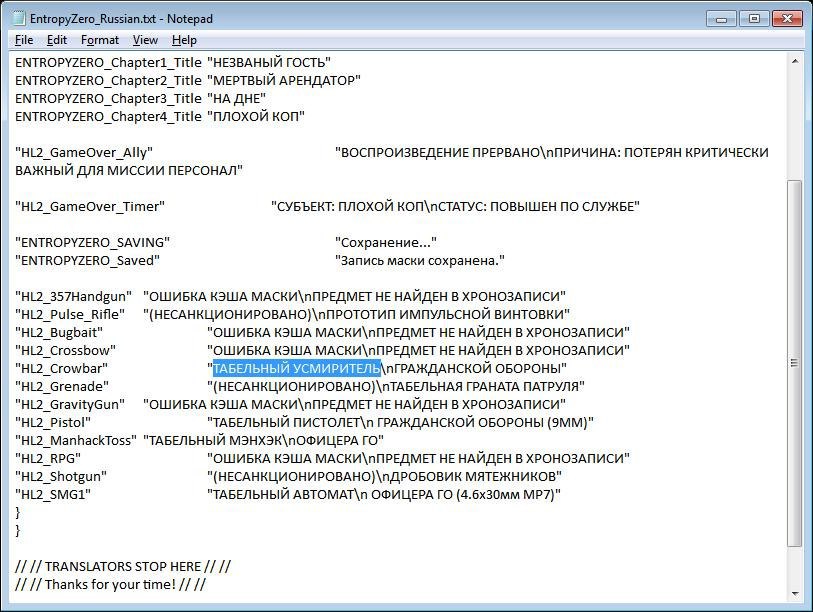Screen dimensions: 813x612
Task: Click ENTROPYZERO_Chapter2_Title key
Action: click(108, 81)
